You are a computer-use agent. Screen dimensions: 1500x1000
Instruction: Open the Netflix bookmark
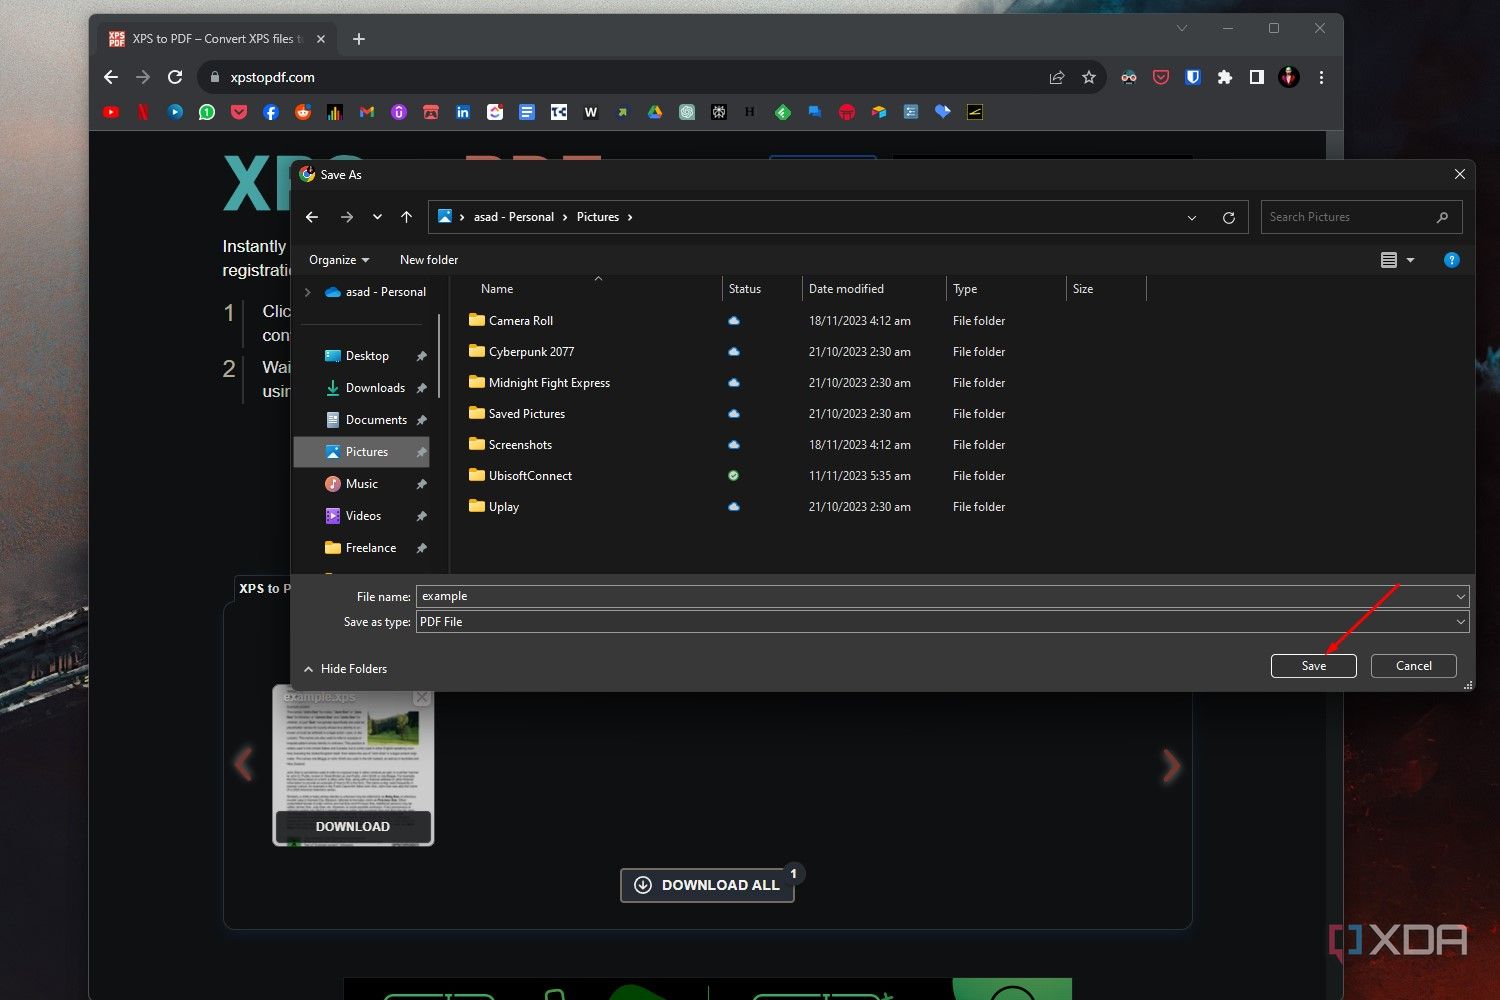click(143, 112)
